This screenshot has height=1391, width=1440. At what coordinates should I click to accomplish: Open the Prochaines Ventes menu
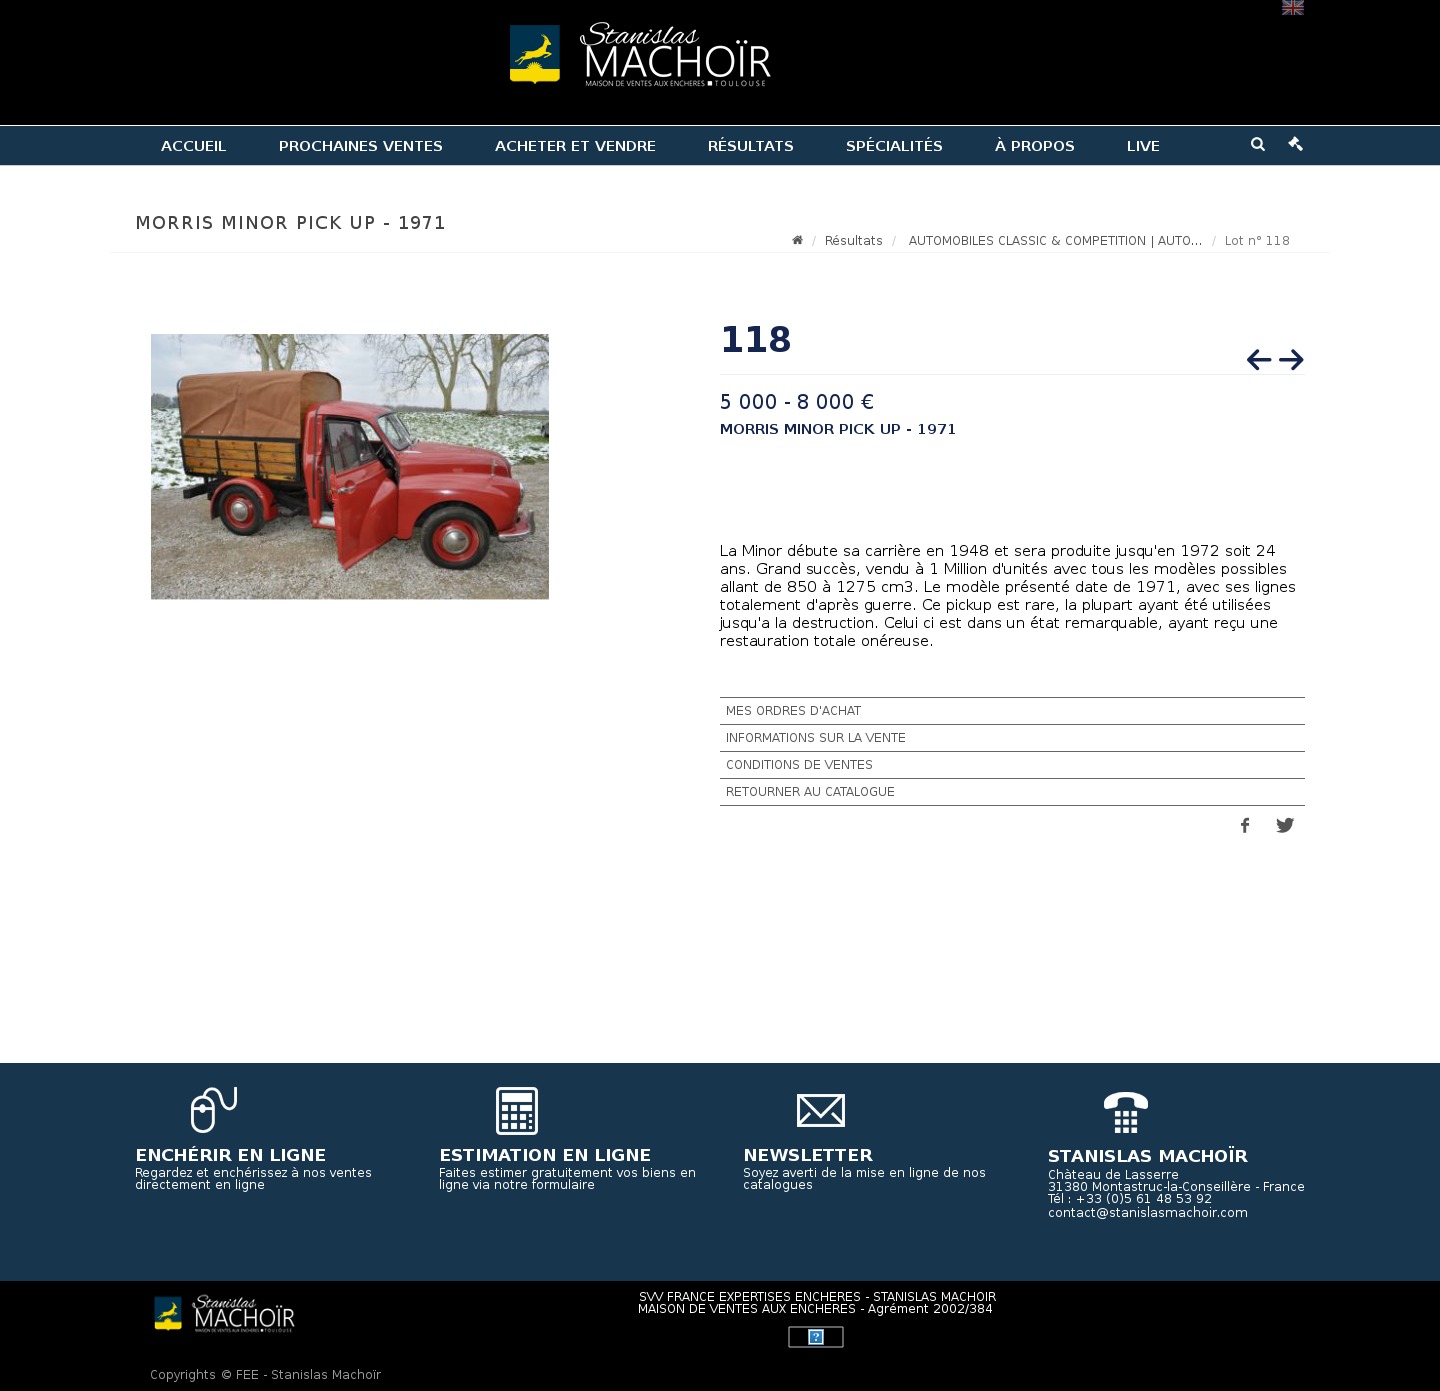pos(361,146)
